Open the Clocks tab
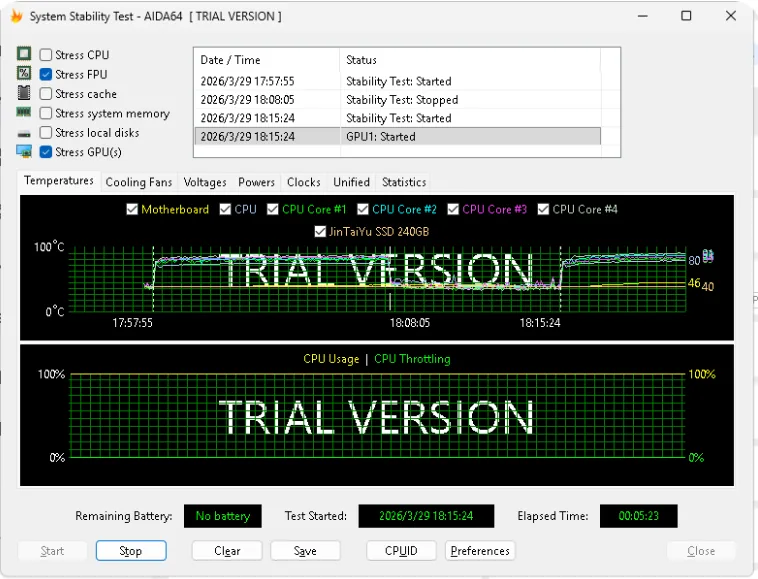 304,182
